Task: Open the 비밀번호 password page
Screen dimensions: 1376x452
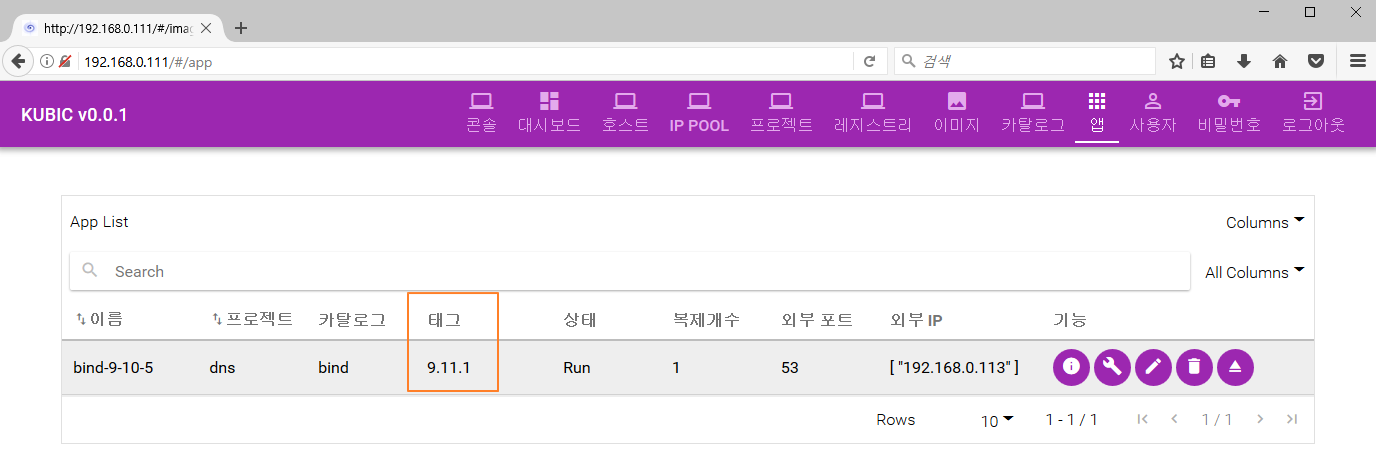Action: pos(1229,113)
